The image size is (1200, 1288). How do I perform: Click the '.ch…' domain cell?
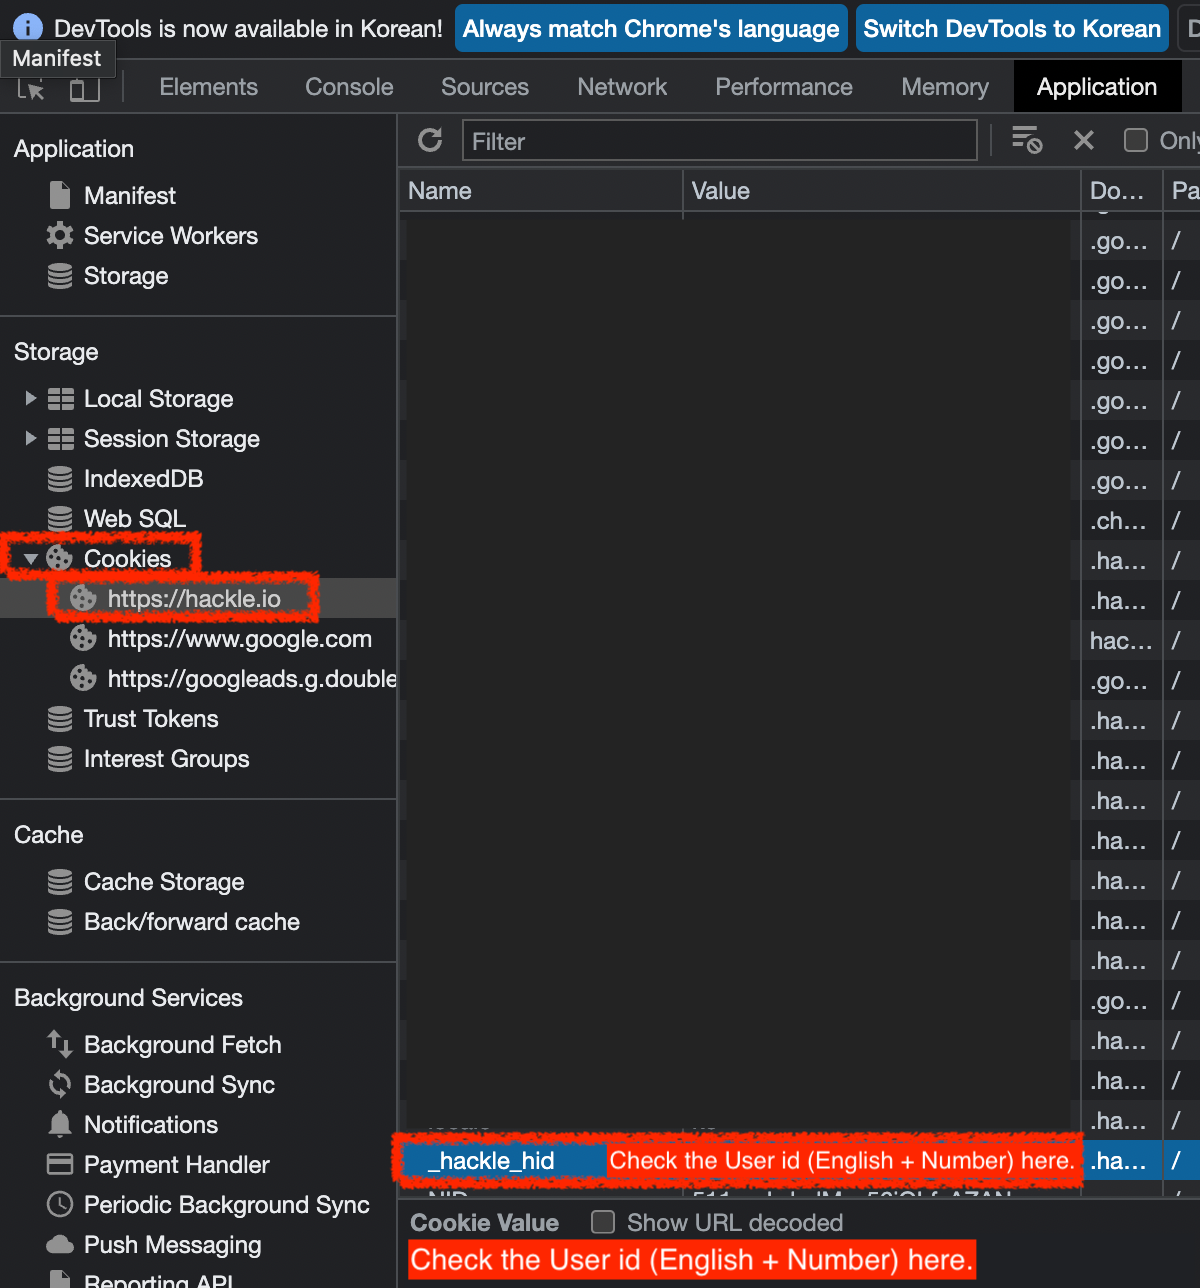pyautogui.click(x=1121, y=521)
